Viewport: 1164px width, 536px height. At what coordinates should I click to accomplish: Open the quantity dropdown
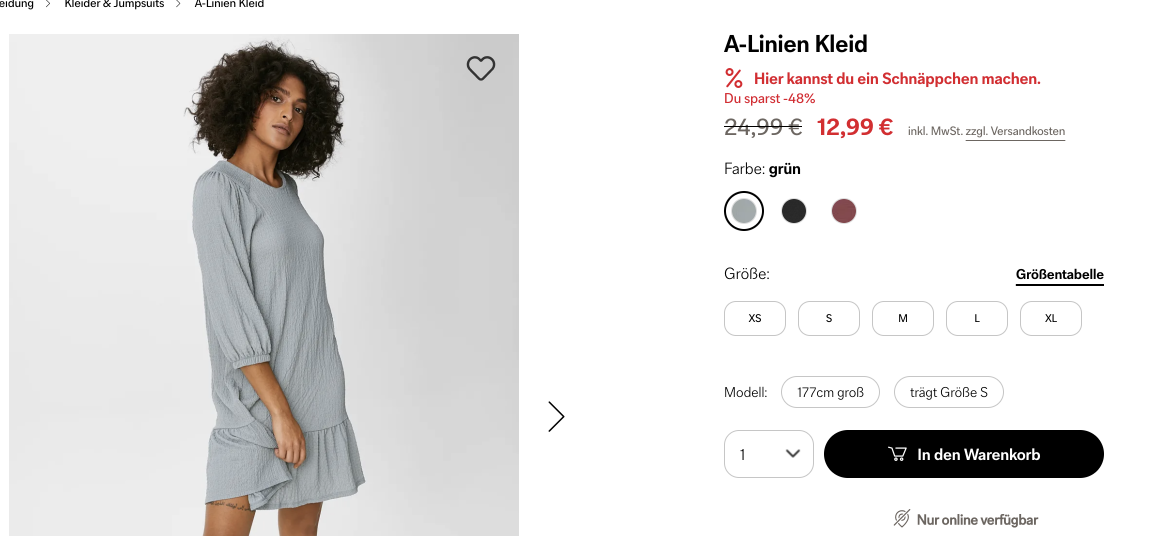click(x=769, y=454)
